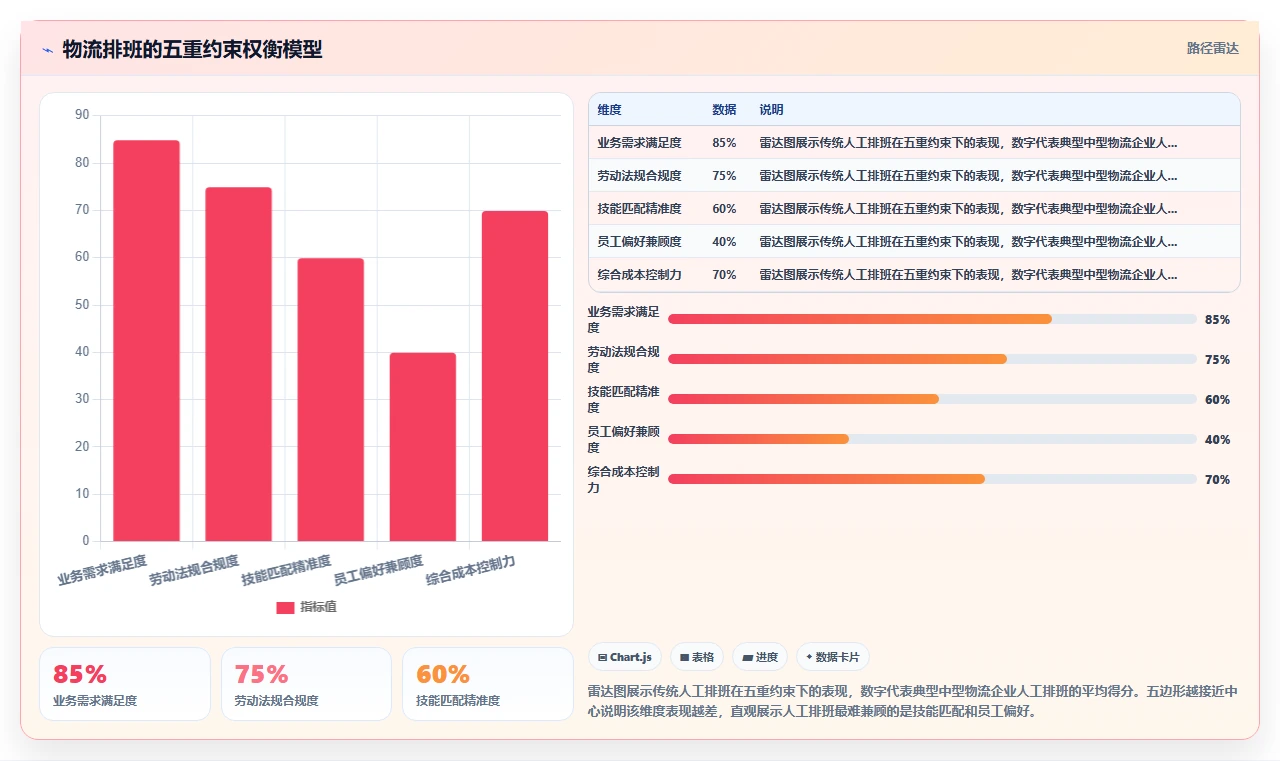Select the 员工偏好兼顾度 table row
This screenshot has width=1280, height=761.
[x=914, y=241]
